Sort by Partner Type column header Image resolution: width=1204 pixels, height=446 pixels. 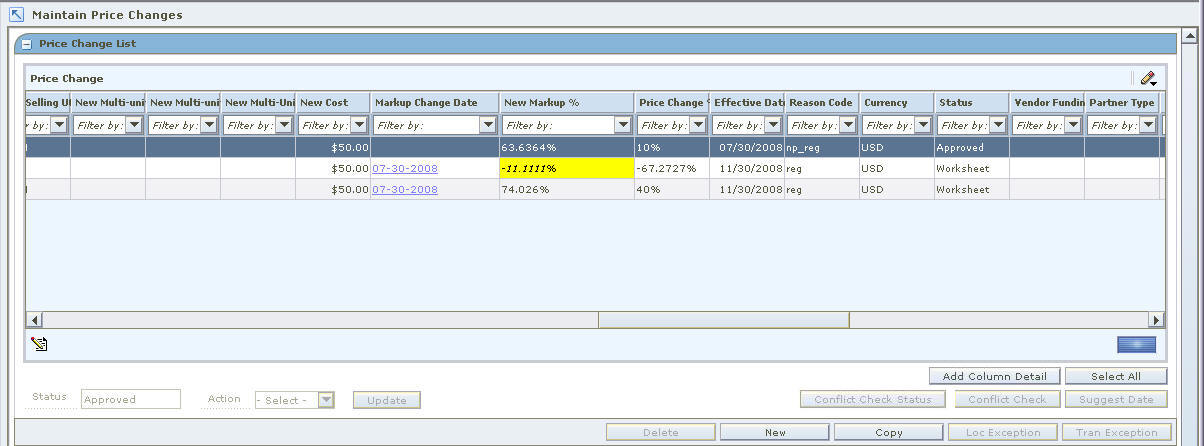[x=1122, y=102]
